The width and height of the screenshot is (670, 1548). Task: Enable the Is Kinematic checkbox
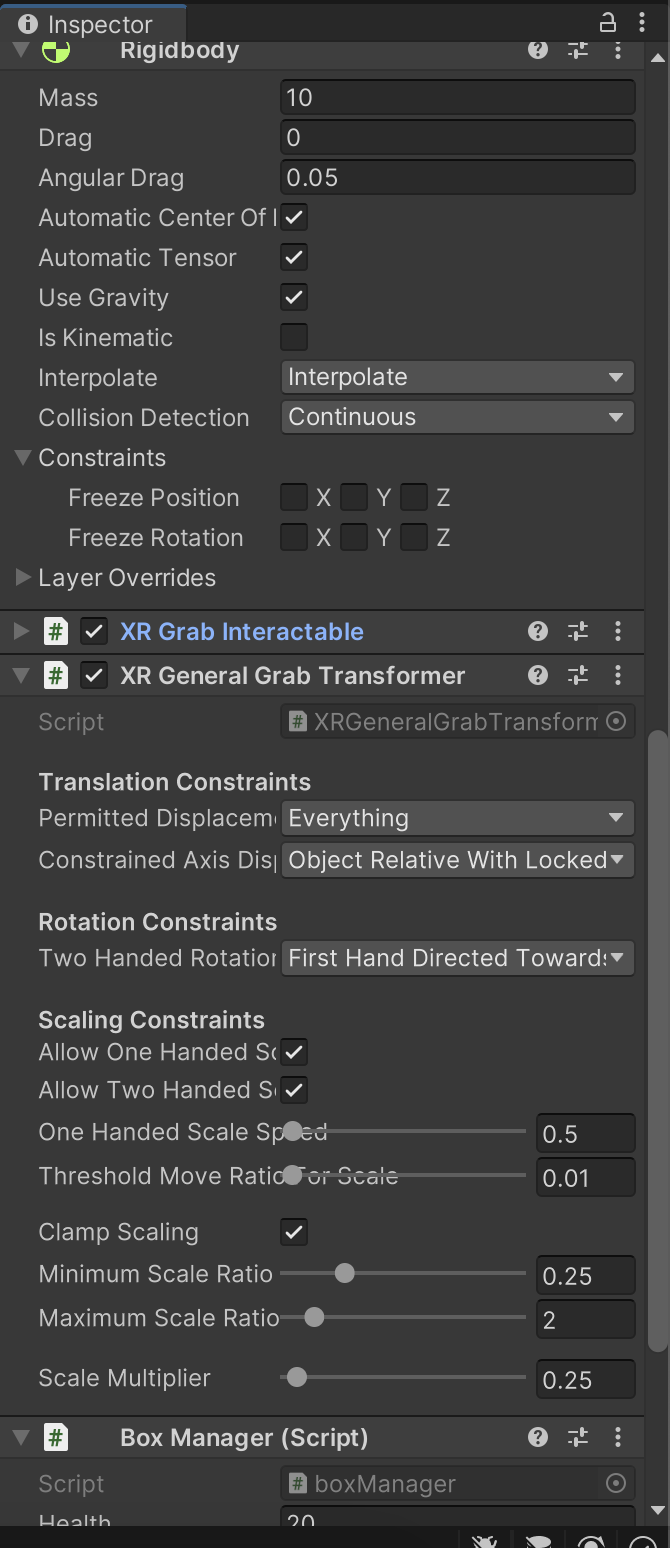click(294, 337)
